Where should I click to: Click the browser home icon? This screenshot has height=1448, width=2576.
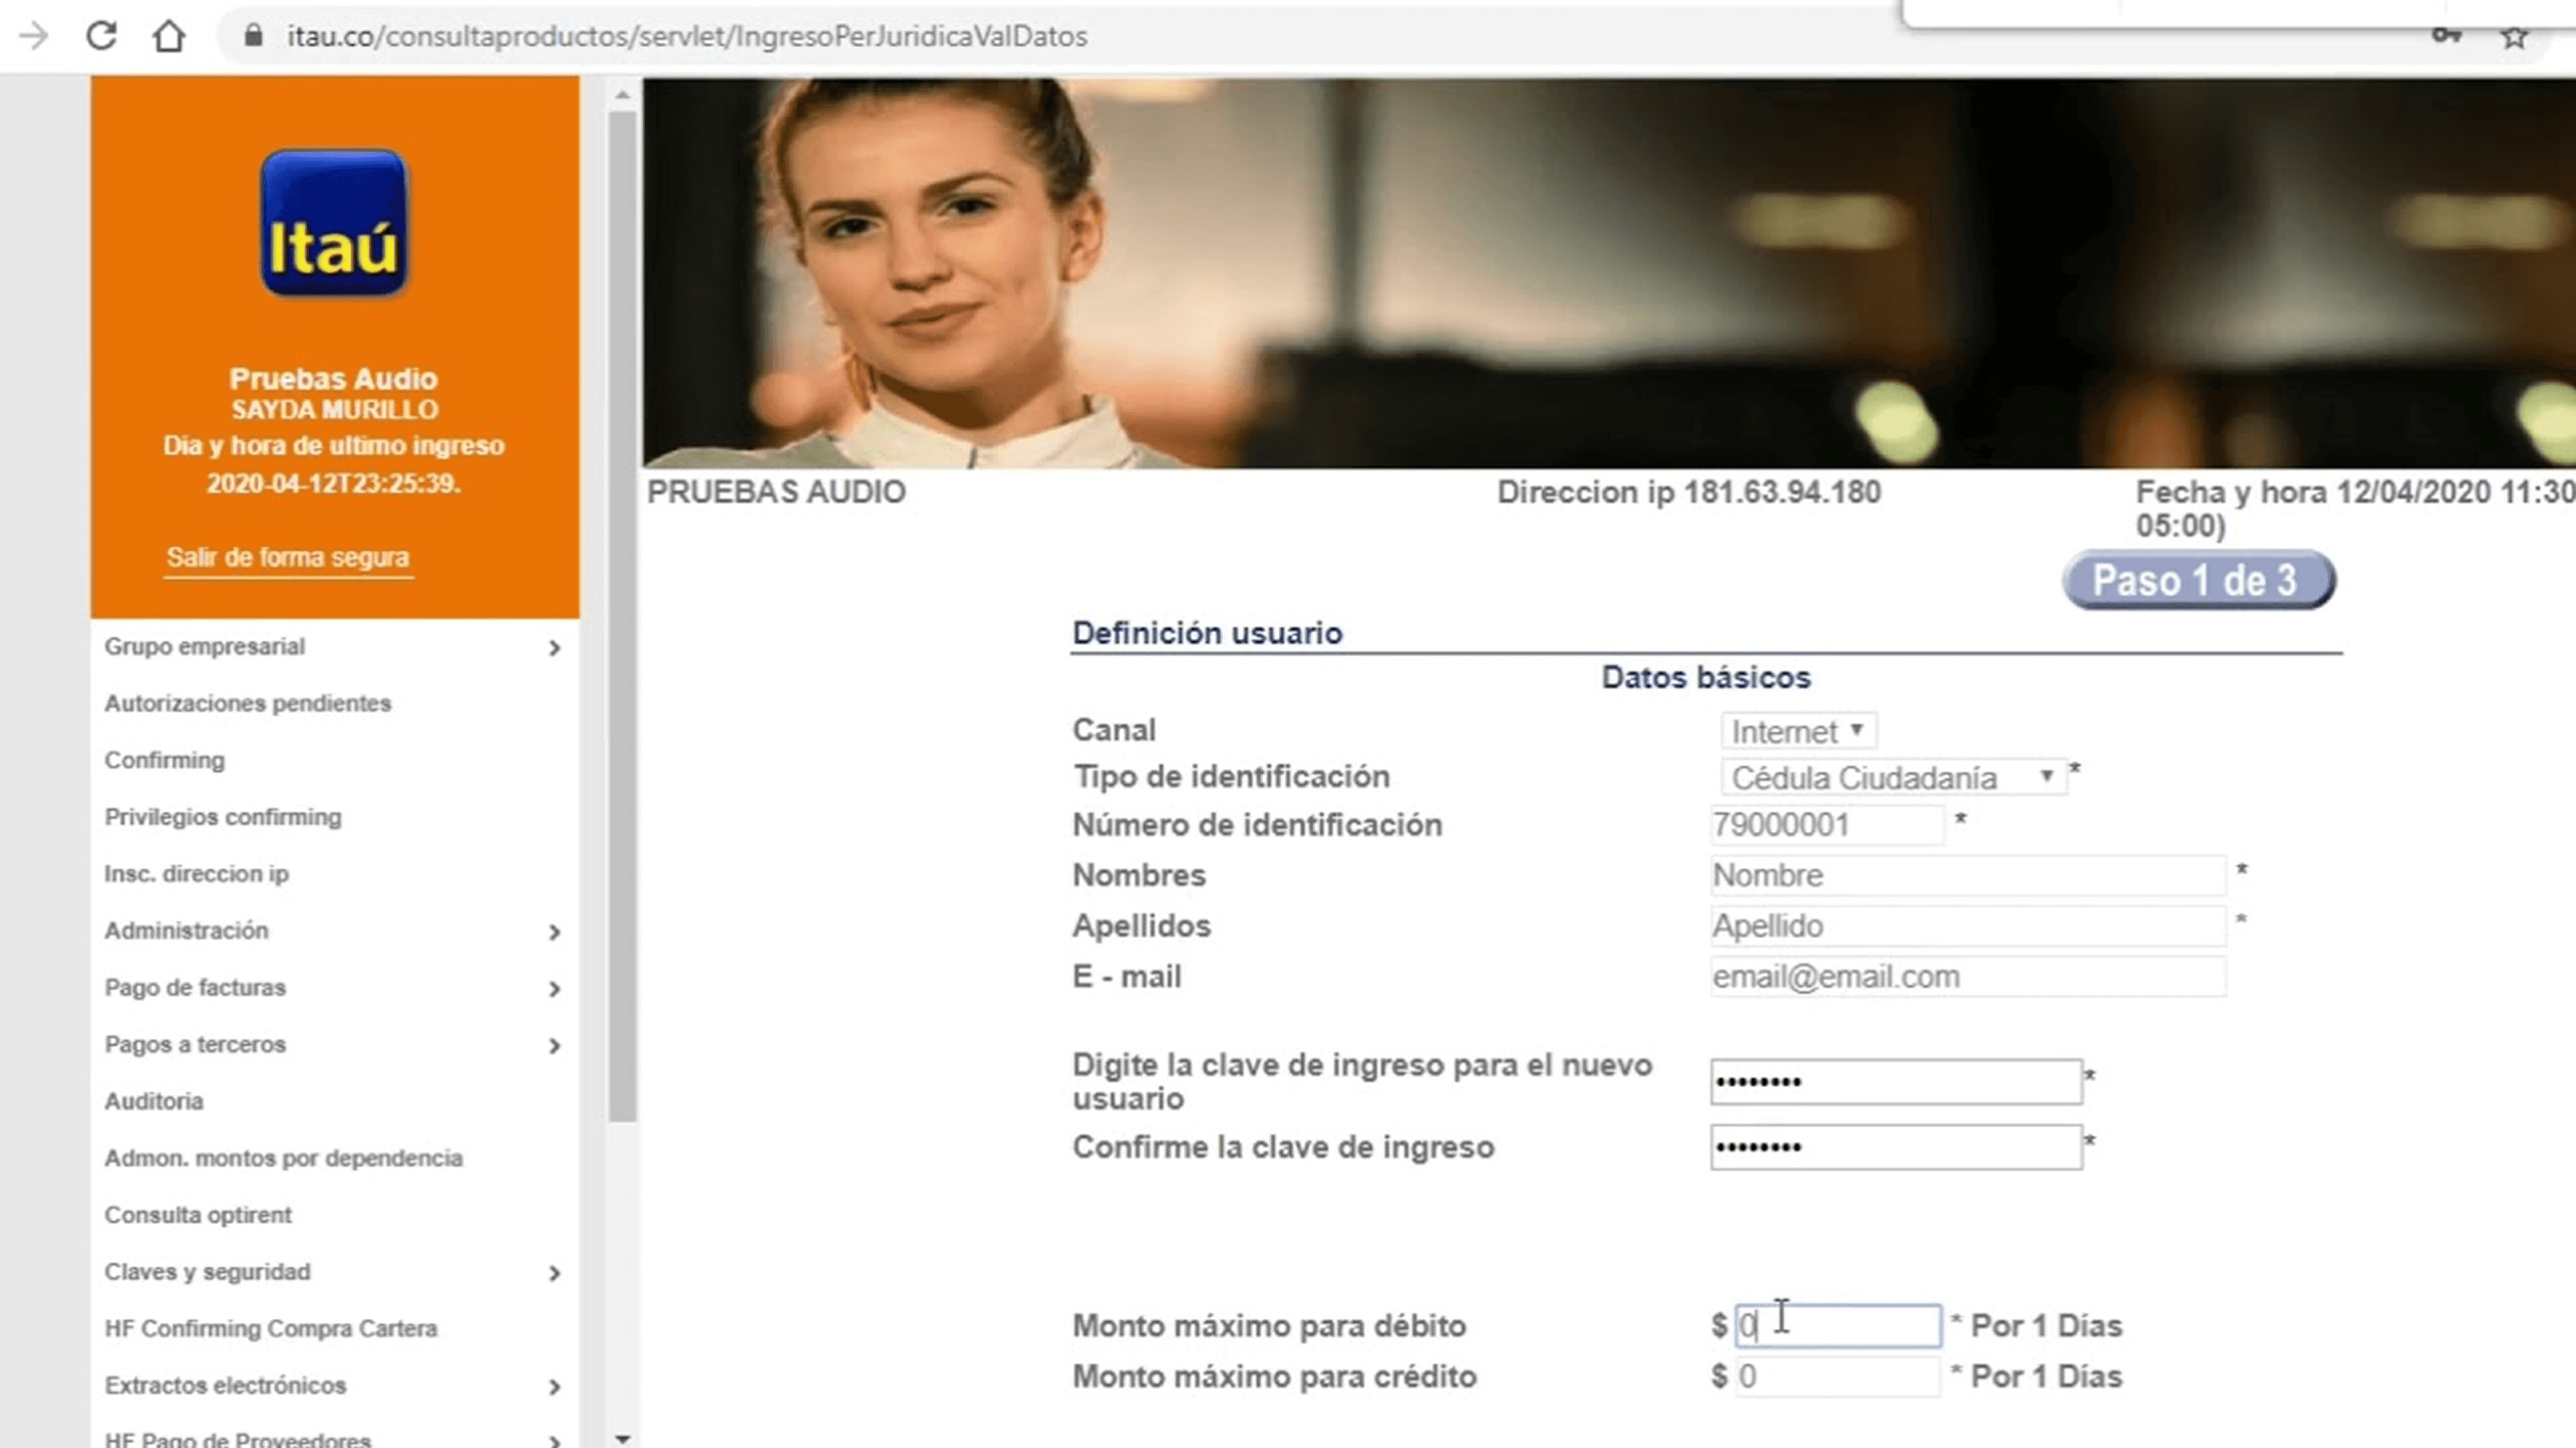tap(169, 36)
